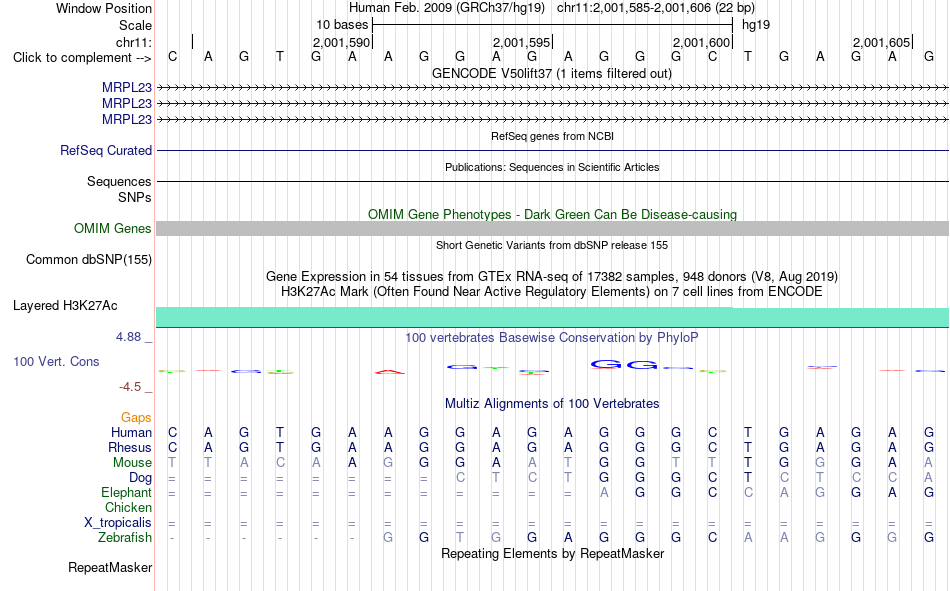Click the turquoise H3K27Ac signal bar
The height and width of the screenshot is (591, 950).
click(553, 317)
